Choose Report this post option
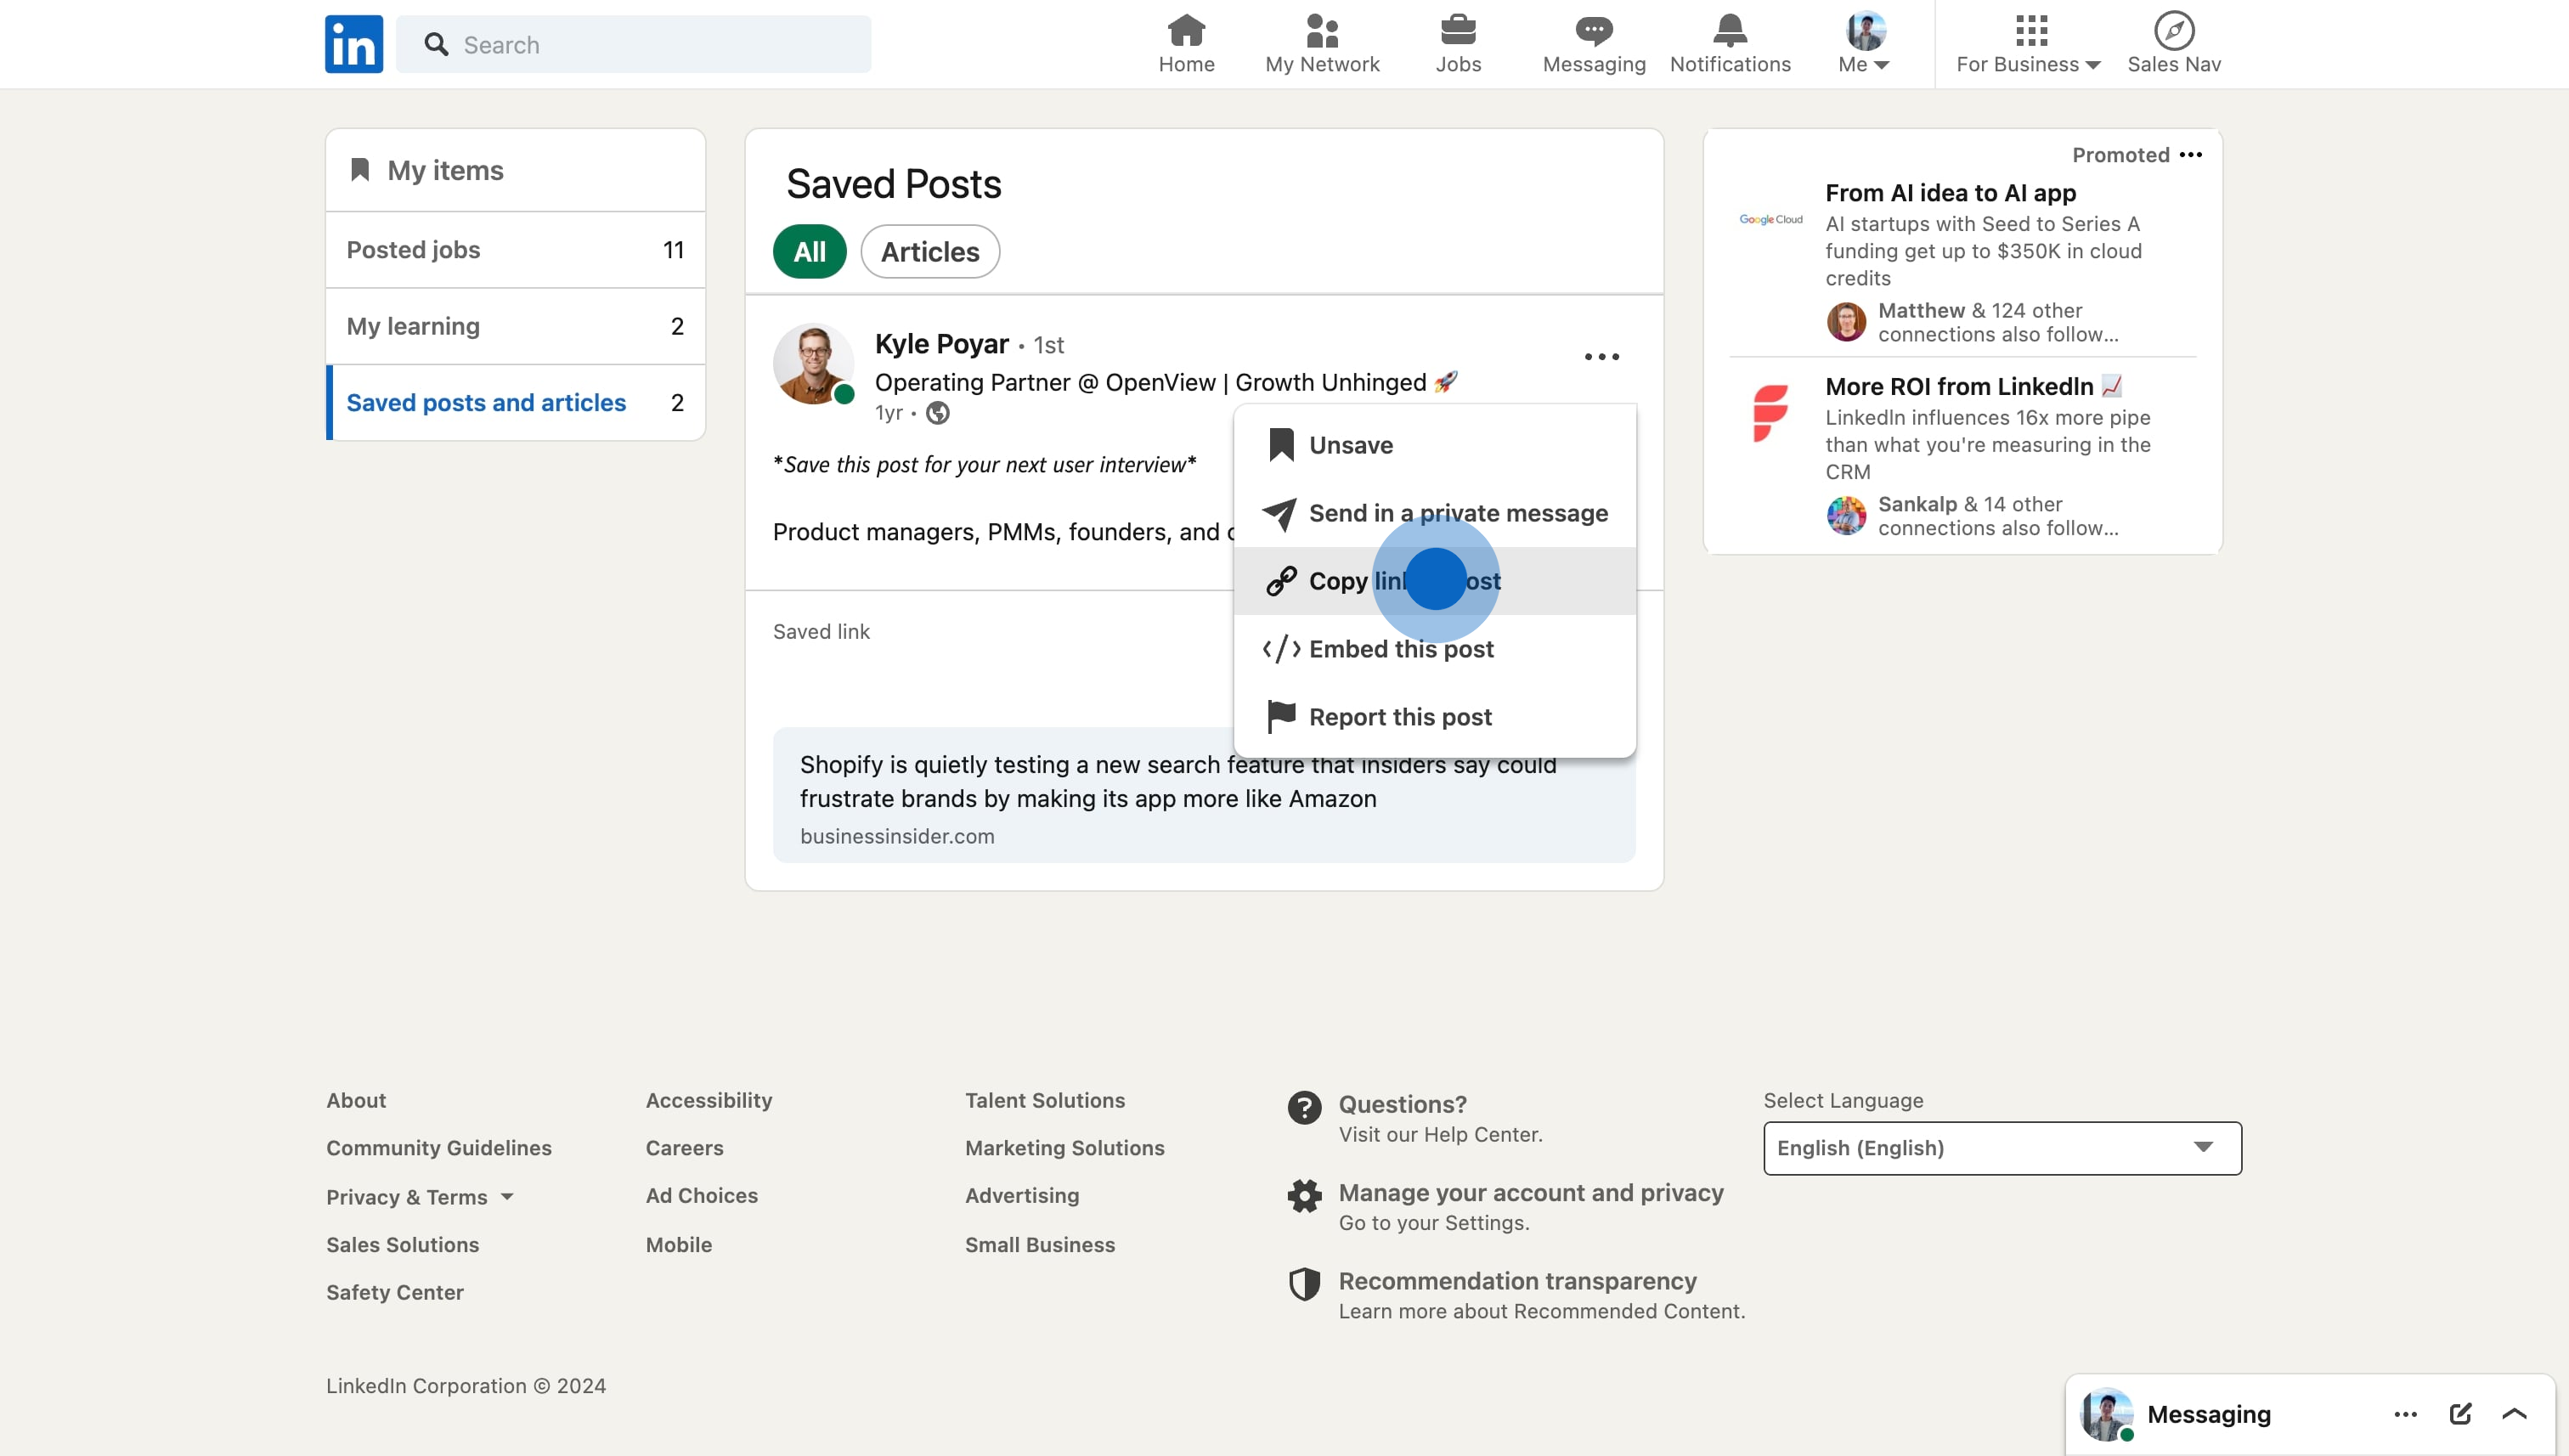The width and height of the screenshot is (2569, 1456). 1399,717
